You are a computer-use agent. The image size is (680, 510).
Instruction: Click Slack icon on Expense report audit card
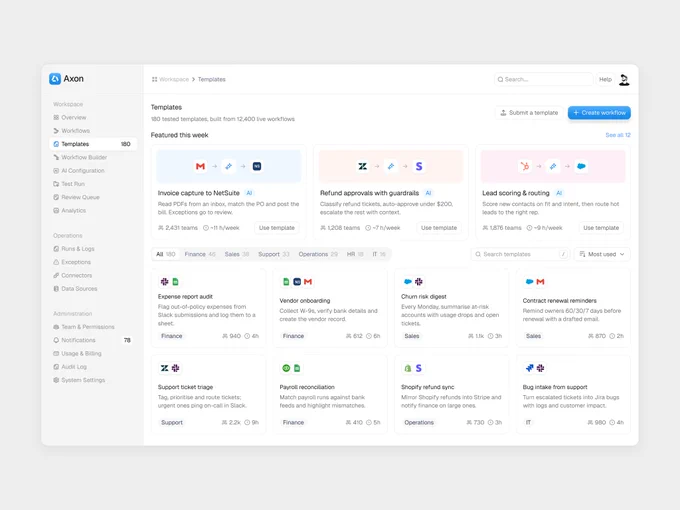164,282
